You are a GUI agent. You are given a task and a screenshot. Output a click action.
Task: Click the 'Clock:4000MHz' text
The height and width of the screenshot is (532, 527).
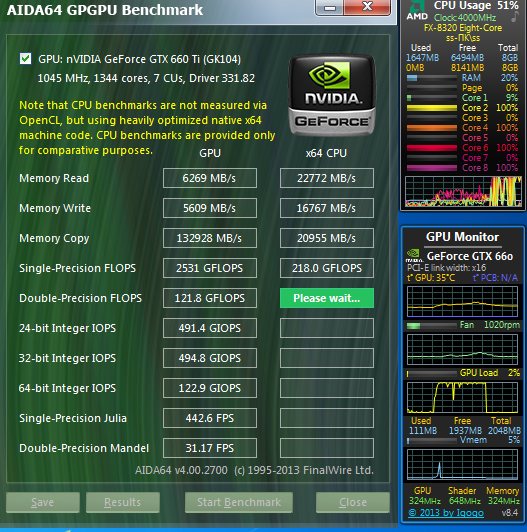point(465,18)
